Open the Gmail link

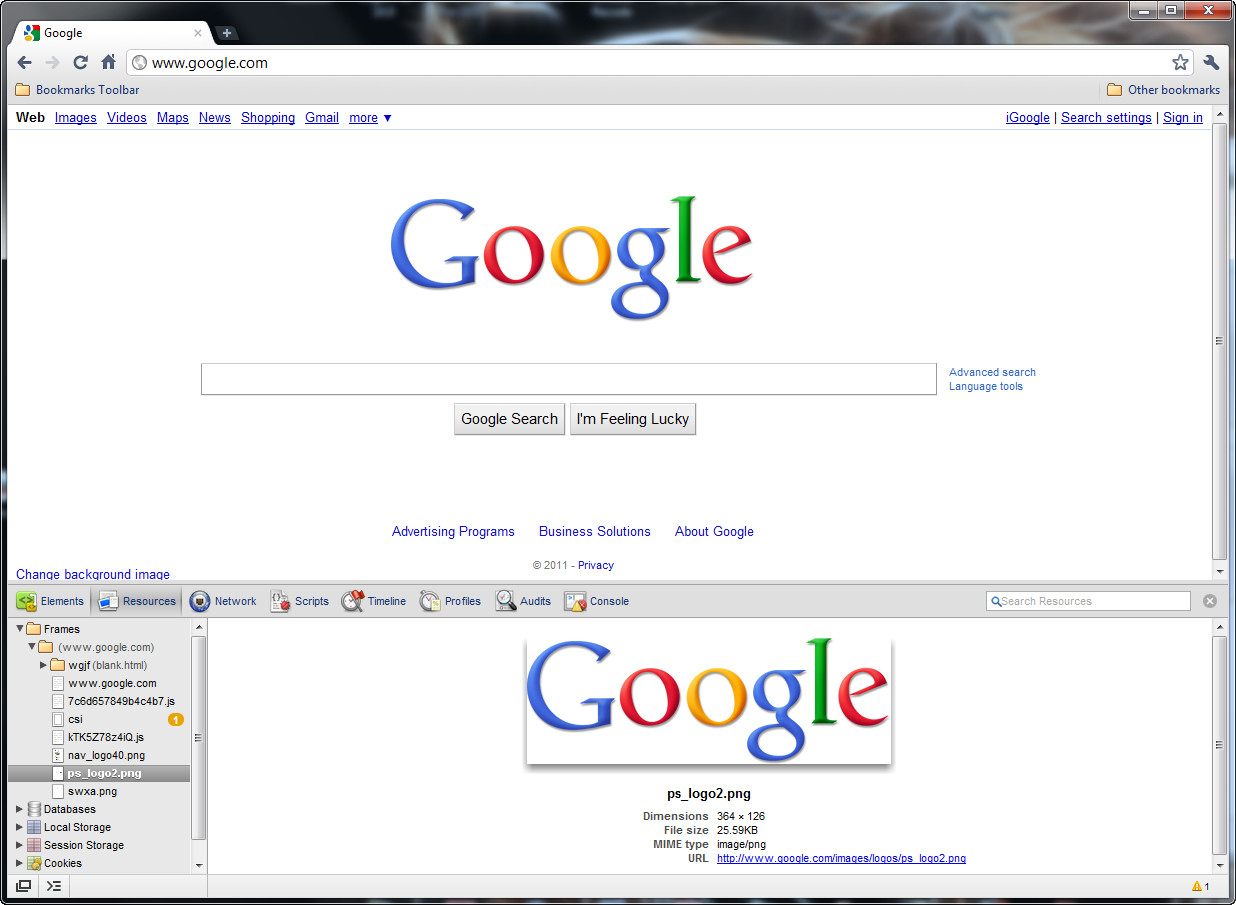(322, 118)
